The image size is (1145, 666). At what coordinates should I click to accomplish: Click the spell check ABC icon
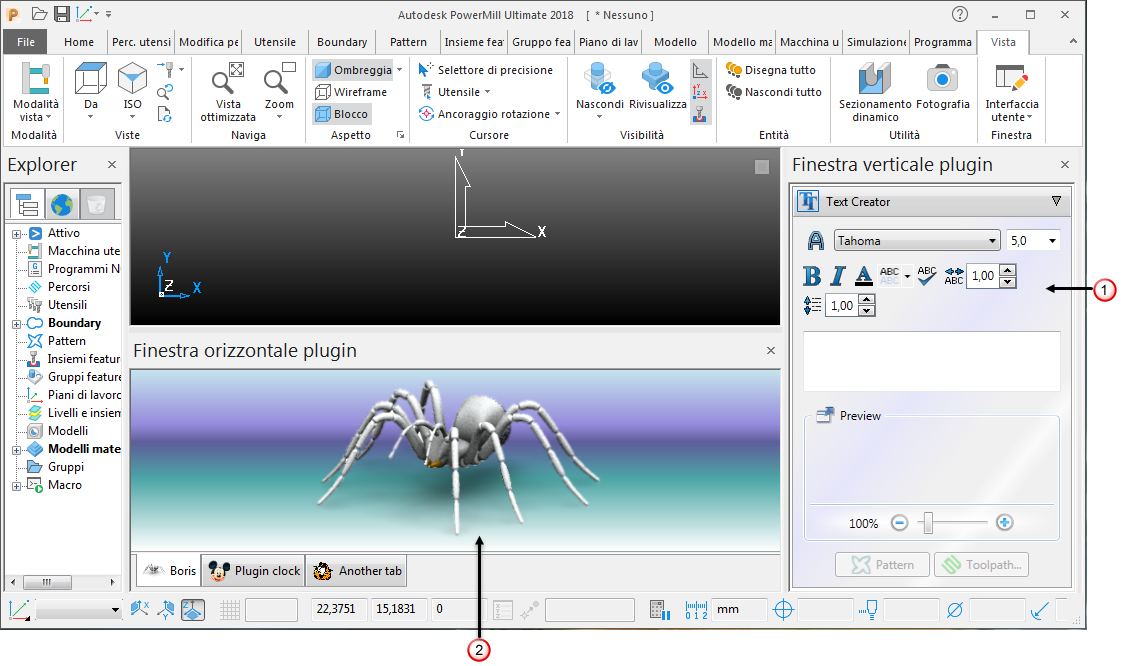click(x=927, y=276)
